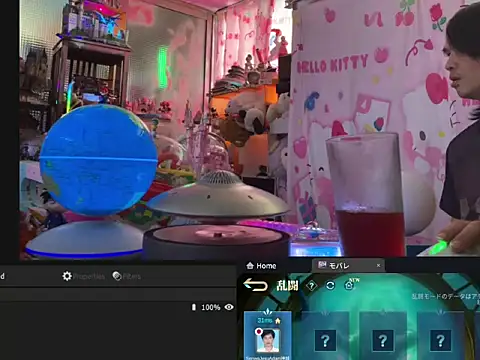Click the refresh circular arrows icon
Image resolution: width=480 pixels, height=360 pixels.
(x=330, y=285)
